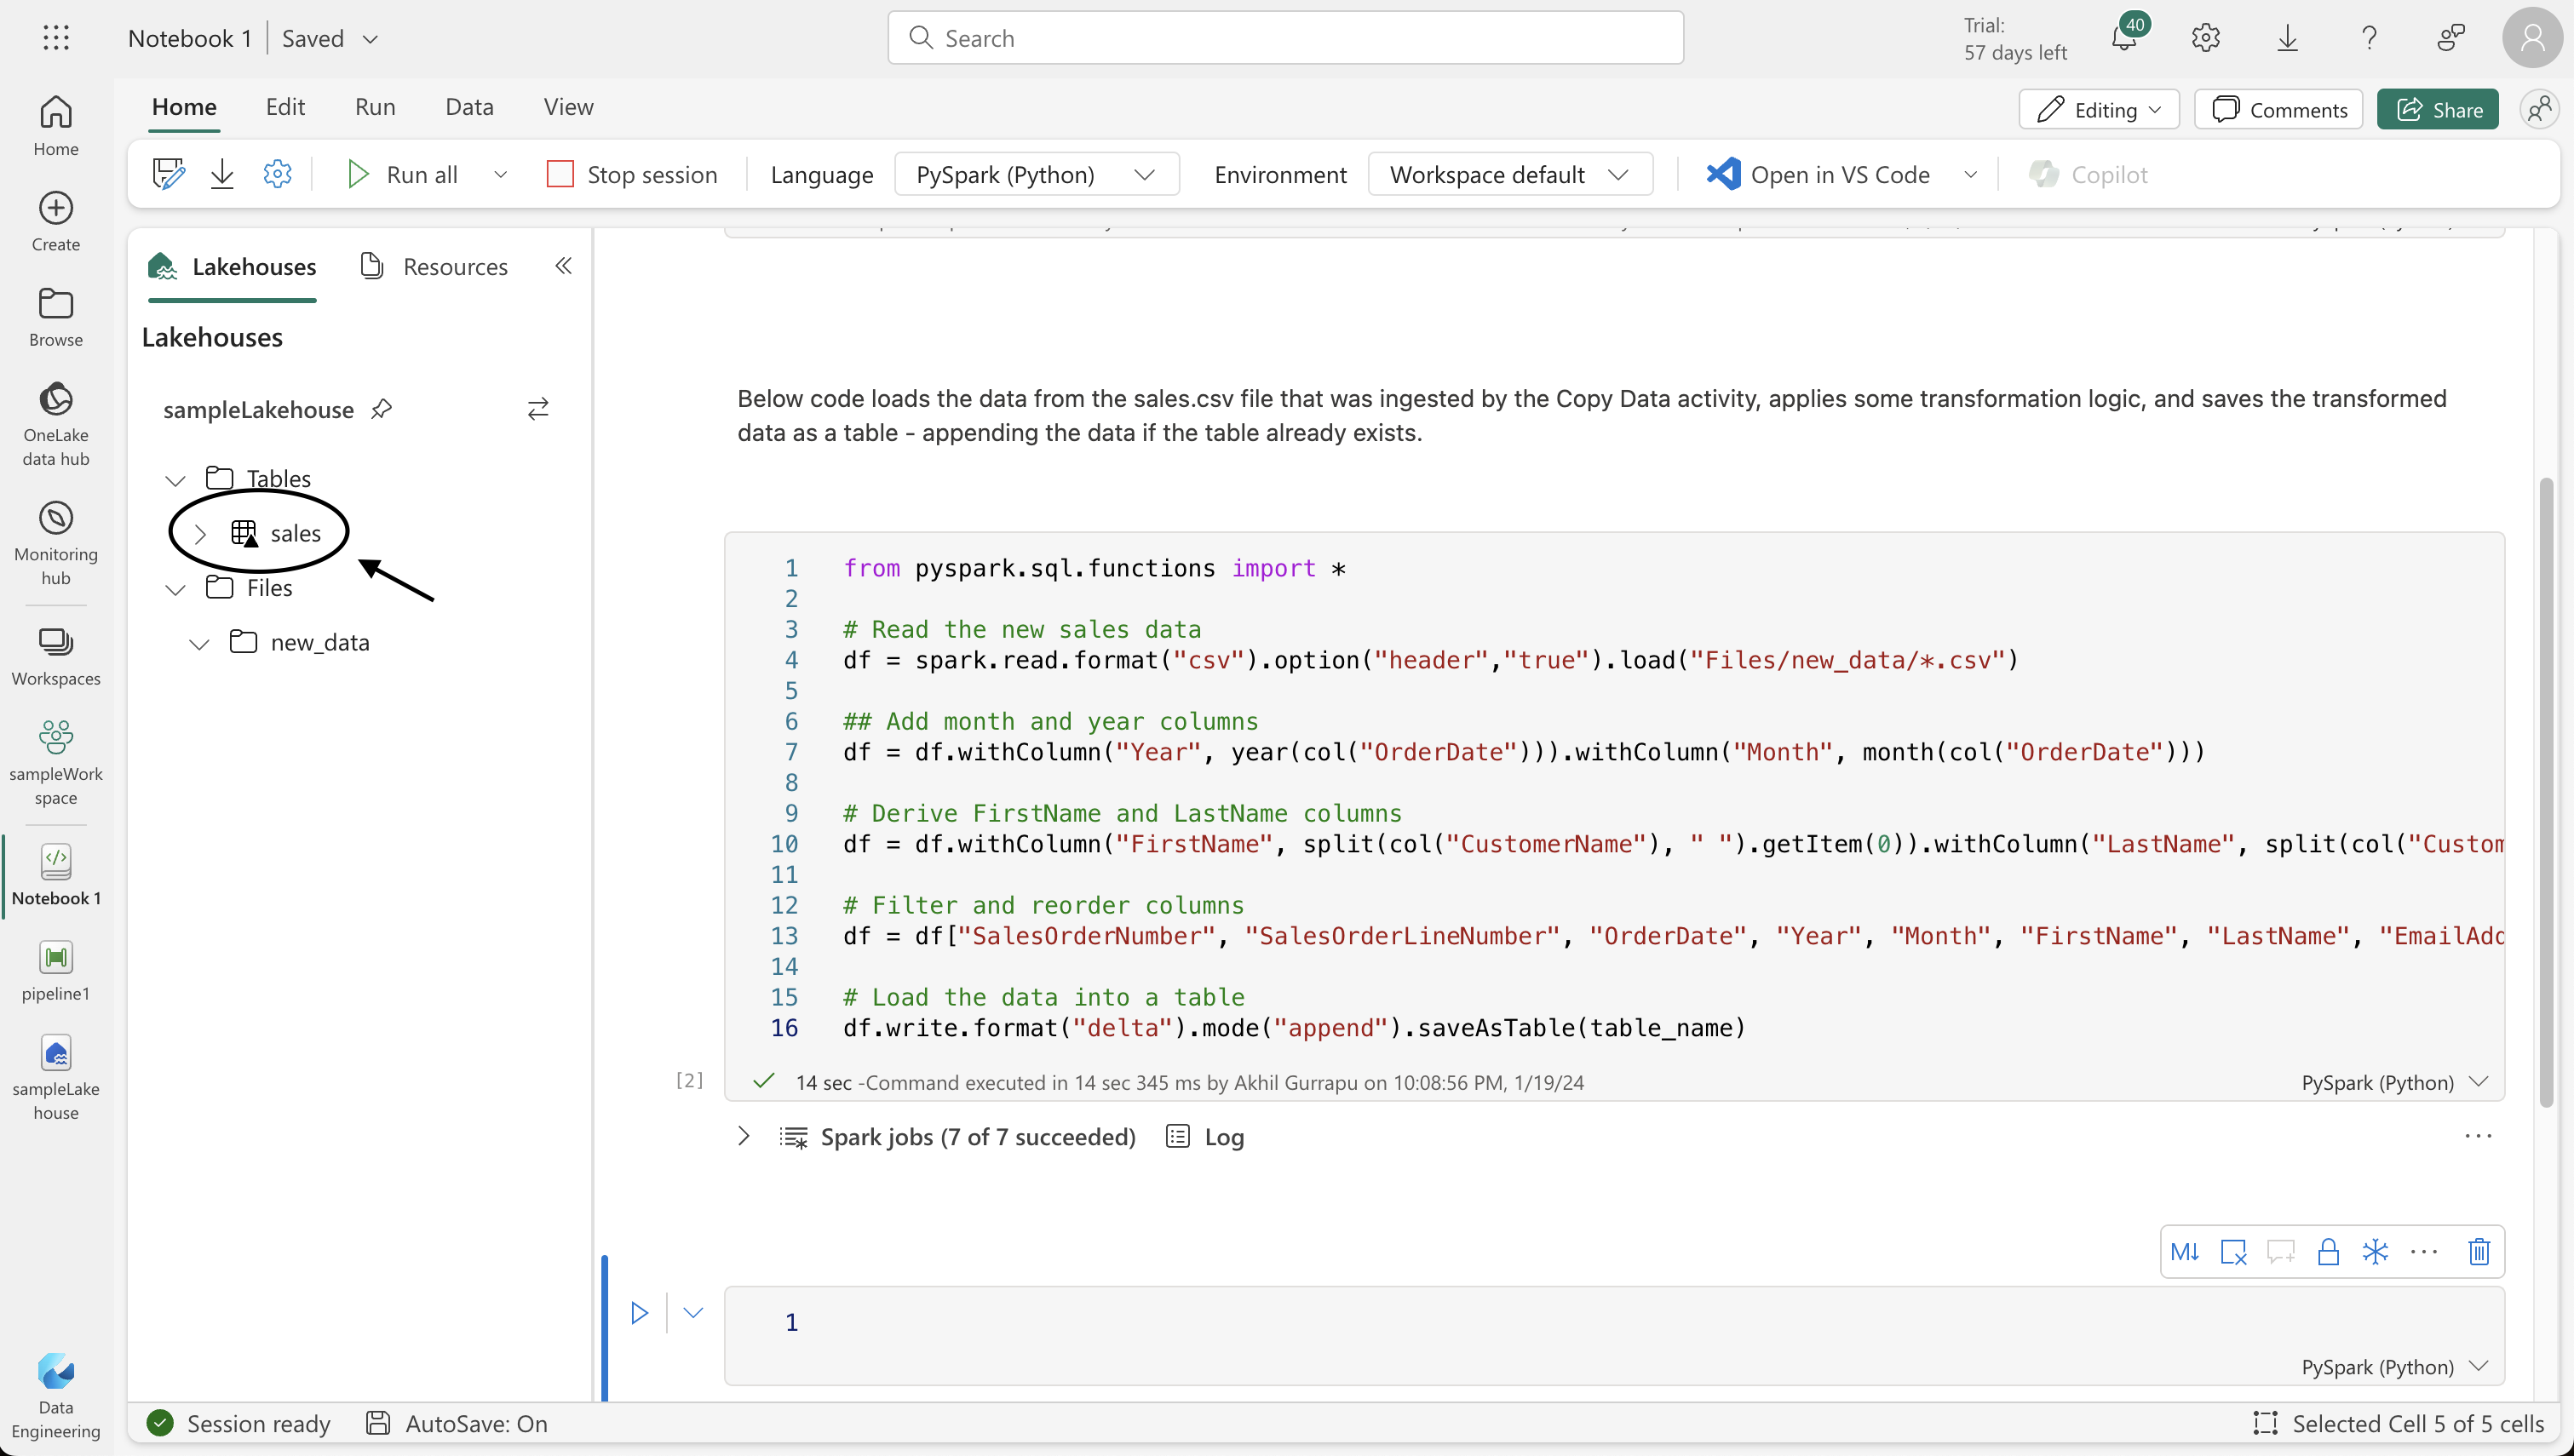2574x1456 pixels.
Task: Click the pin icon beside sampleLakehouse
Action: click(381, 409)
